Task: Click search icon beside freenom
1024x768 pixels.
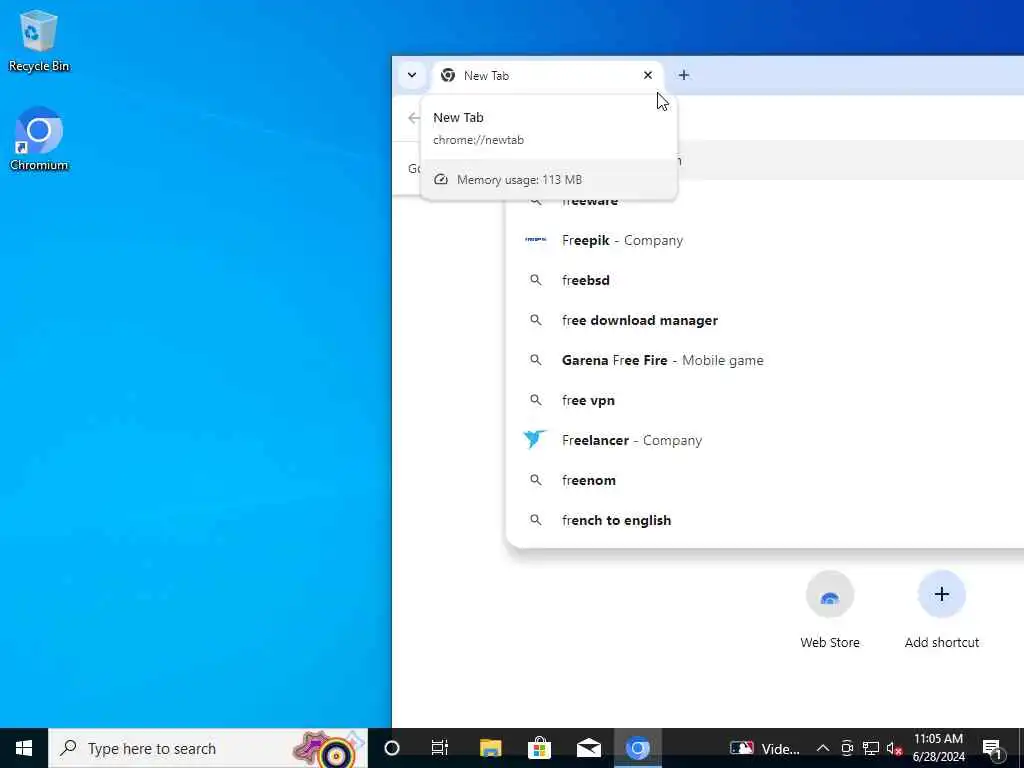Action: point(536,480)
